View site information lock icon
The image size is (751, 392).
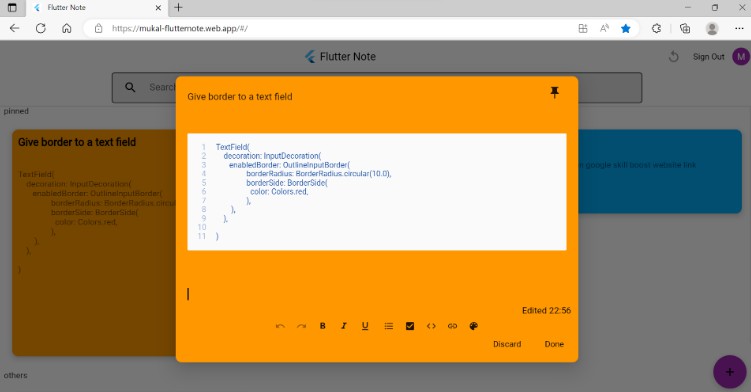pos(98,28)
